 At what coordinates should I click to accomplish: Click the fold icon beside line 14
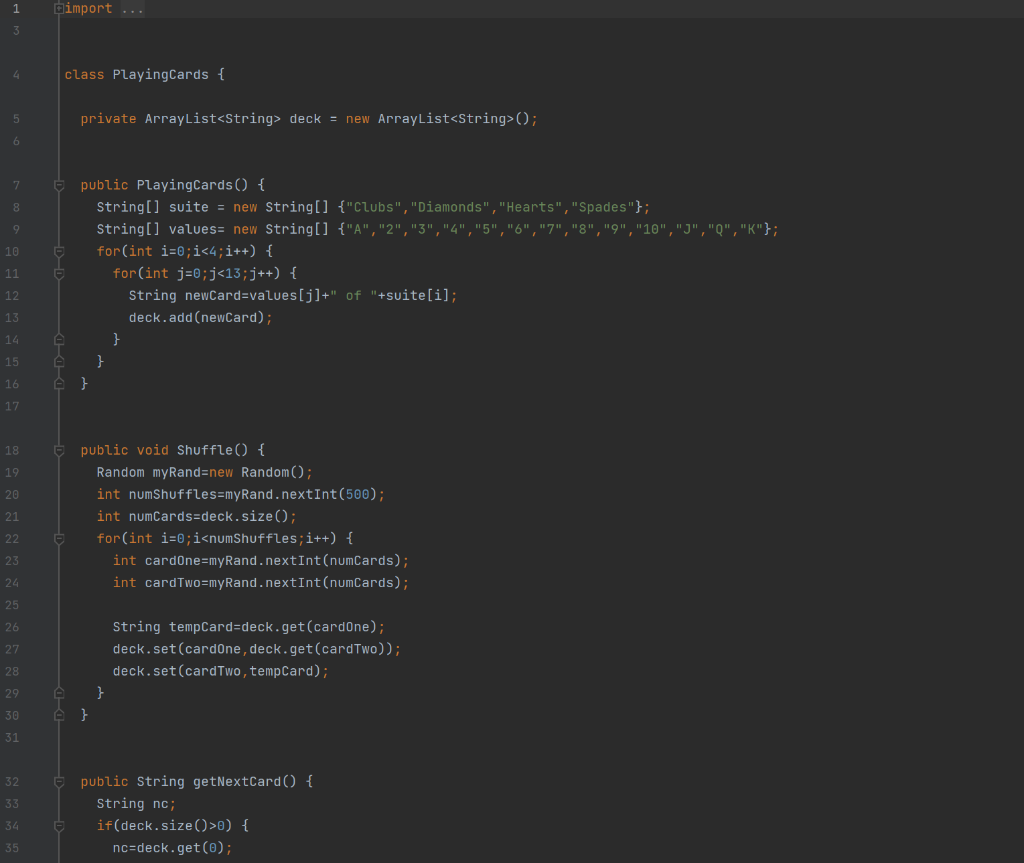pyautogui.click(x=58, y=338)
